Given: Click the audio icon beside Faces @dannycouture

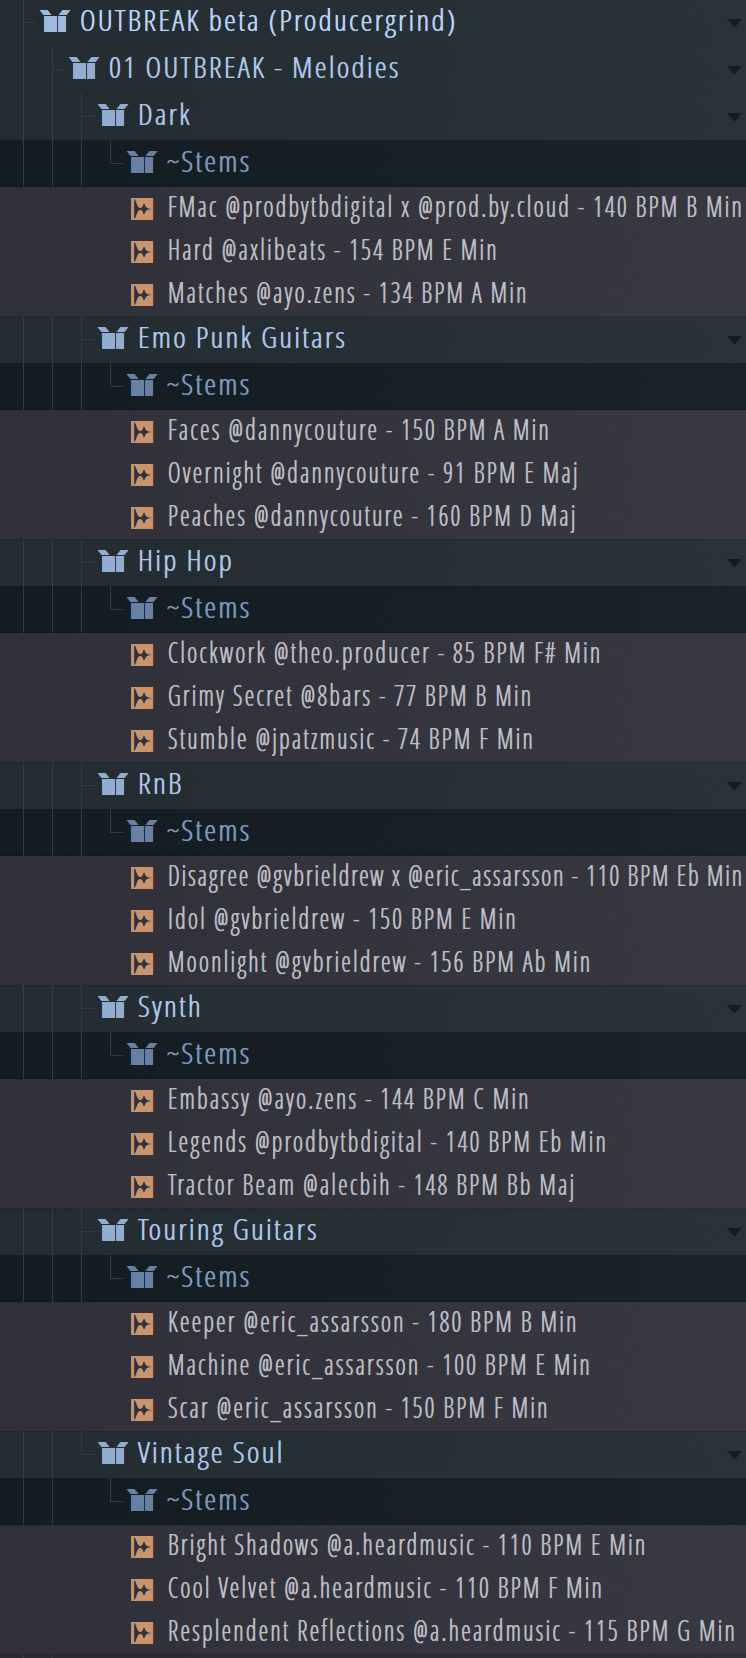Looking at the screenshot, I should pyautogui.click(x=142, y=431).
